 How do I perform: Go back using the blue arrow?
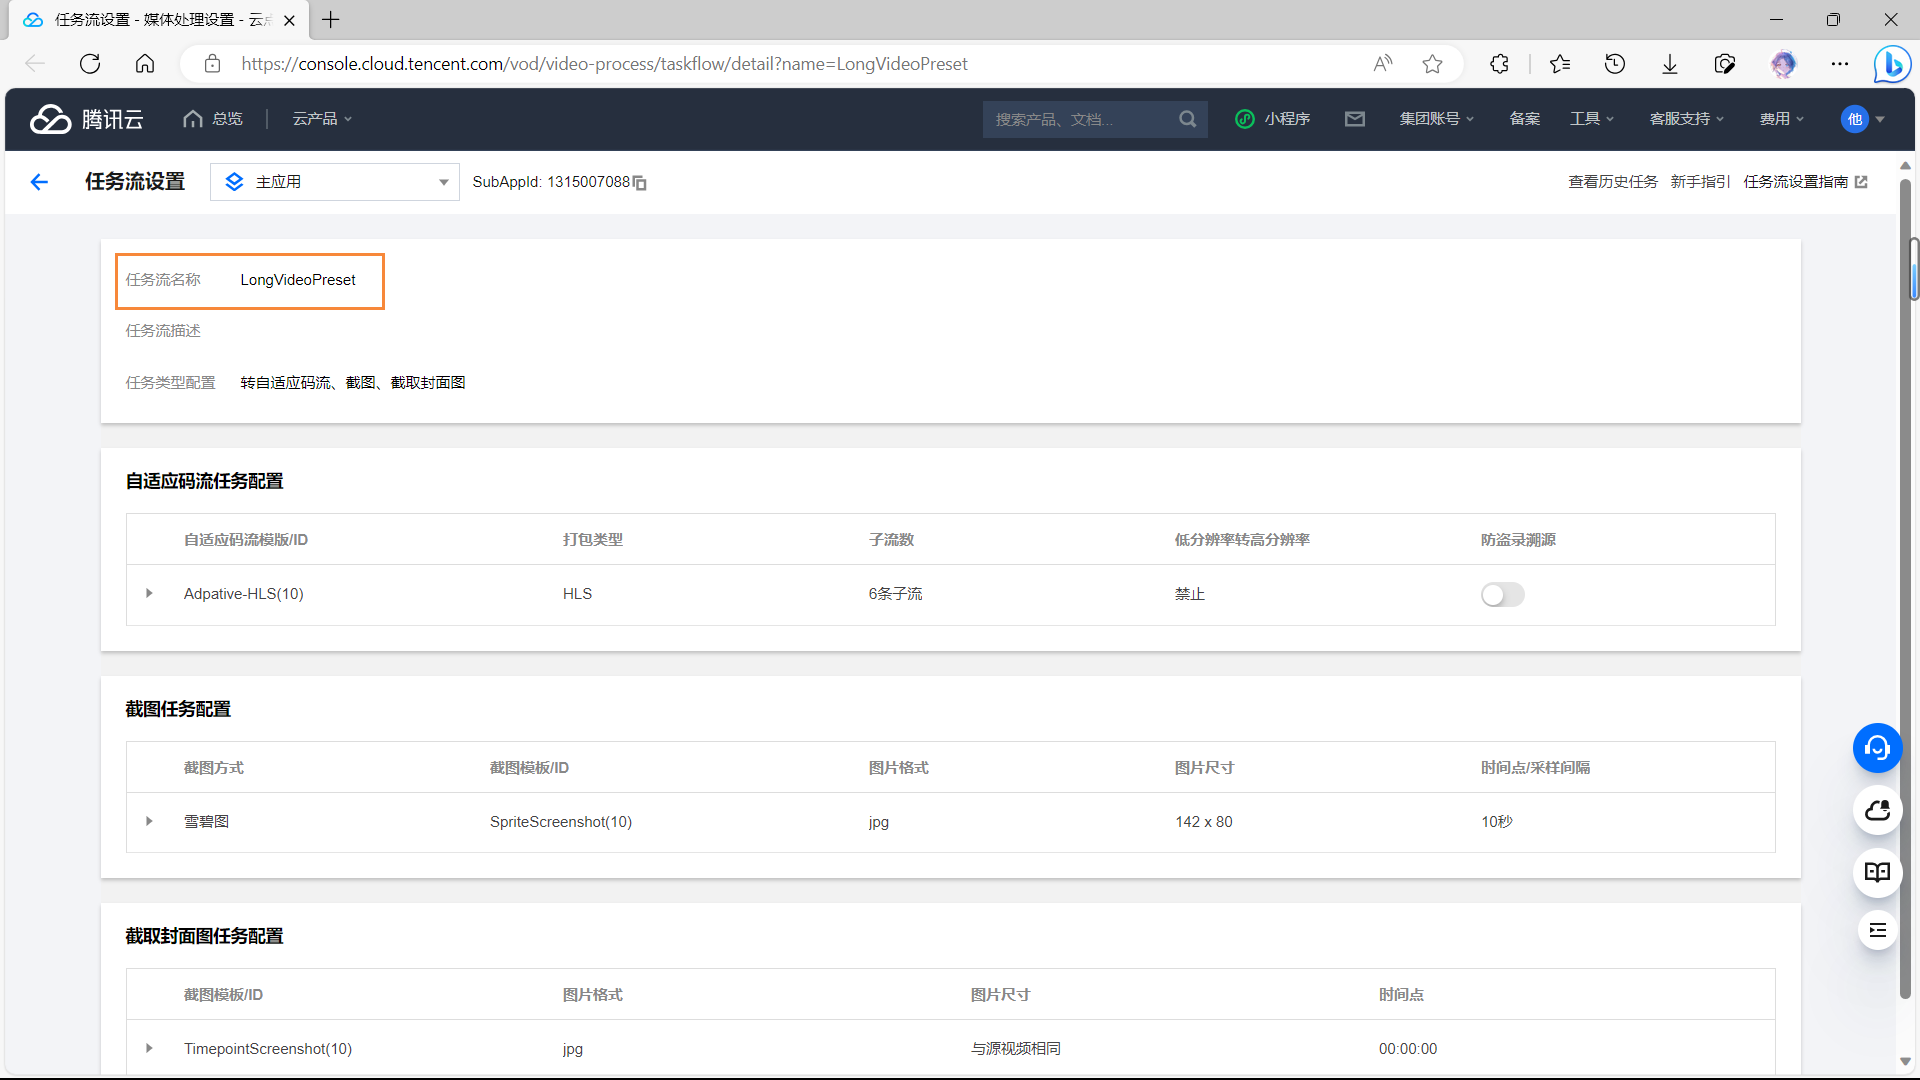pos(39,182)
